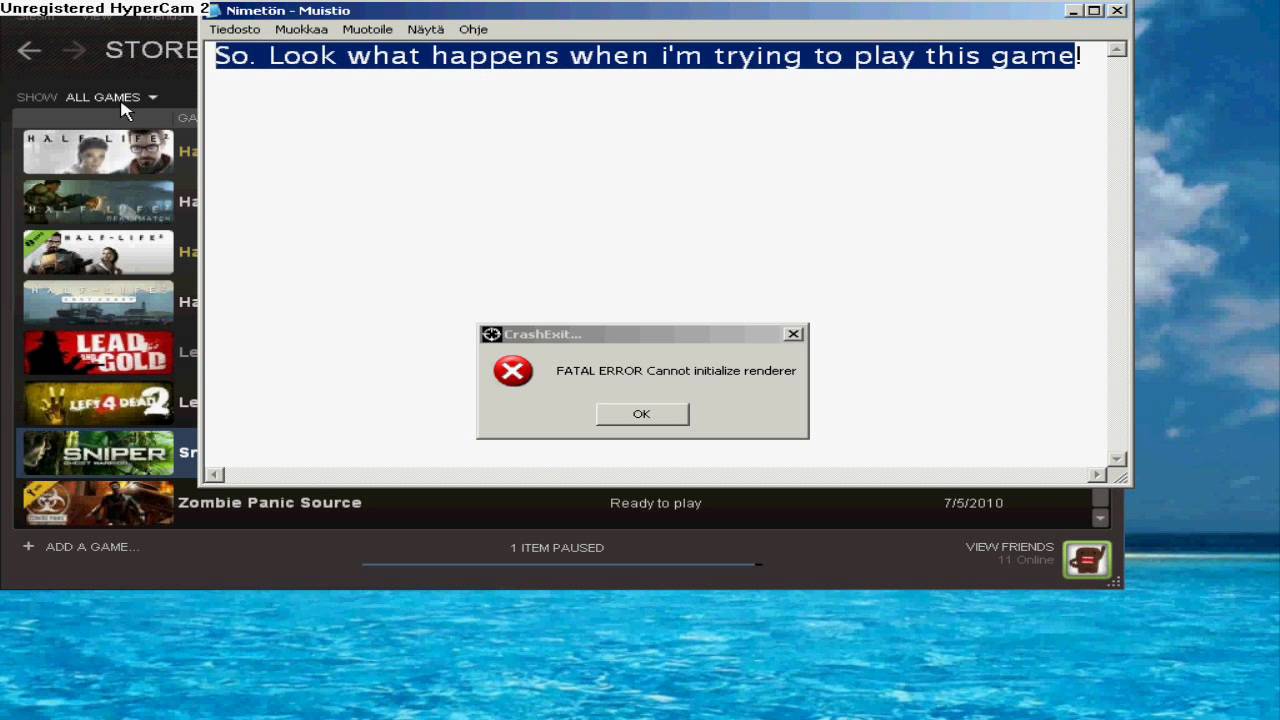Click the Muistio vertical scrollbar down arrow
The width and height of the screenshot is (1280, 720).
point(1118,458)
